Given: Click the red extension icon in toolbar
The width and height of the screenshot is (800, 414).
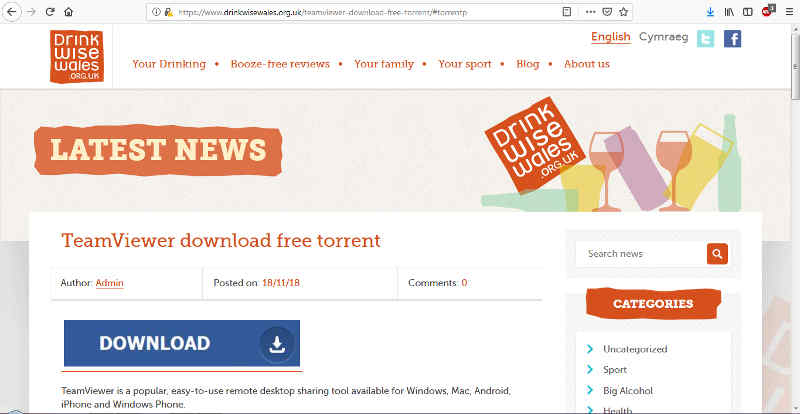Looking at the screenshot, I should coord(768,11).
